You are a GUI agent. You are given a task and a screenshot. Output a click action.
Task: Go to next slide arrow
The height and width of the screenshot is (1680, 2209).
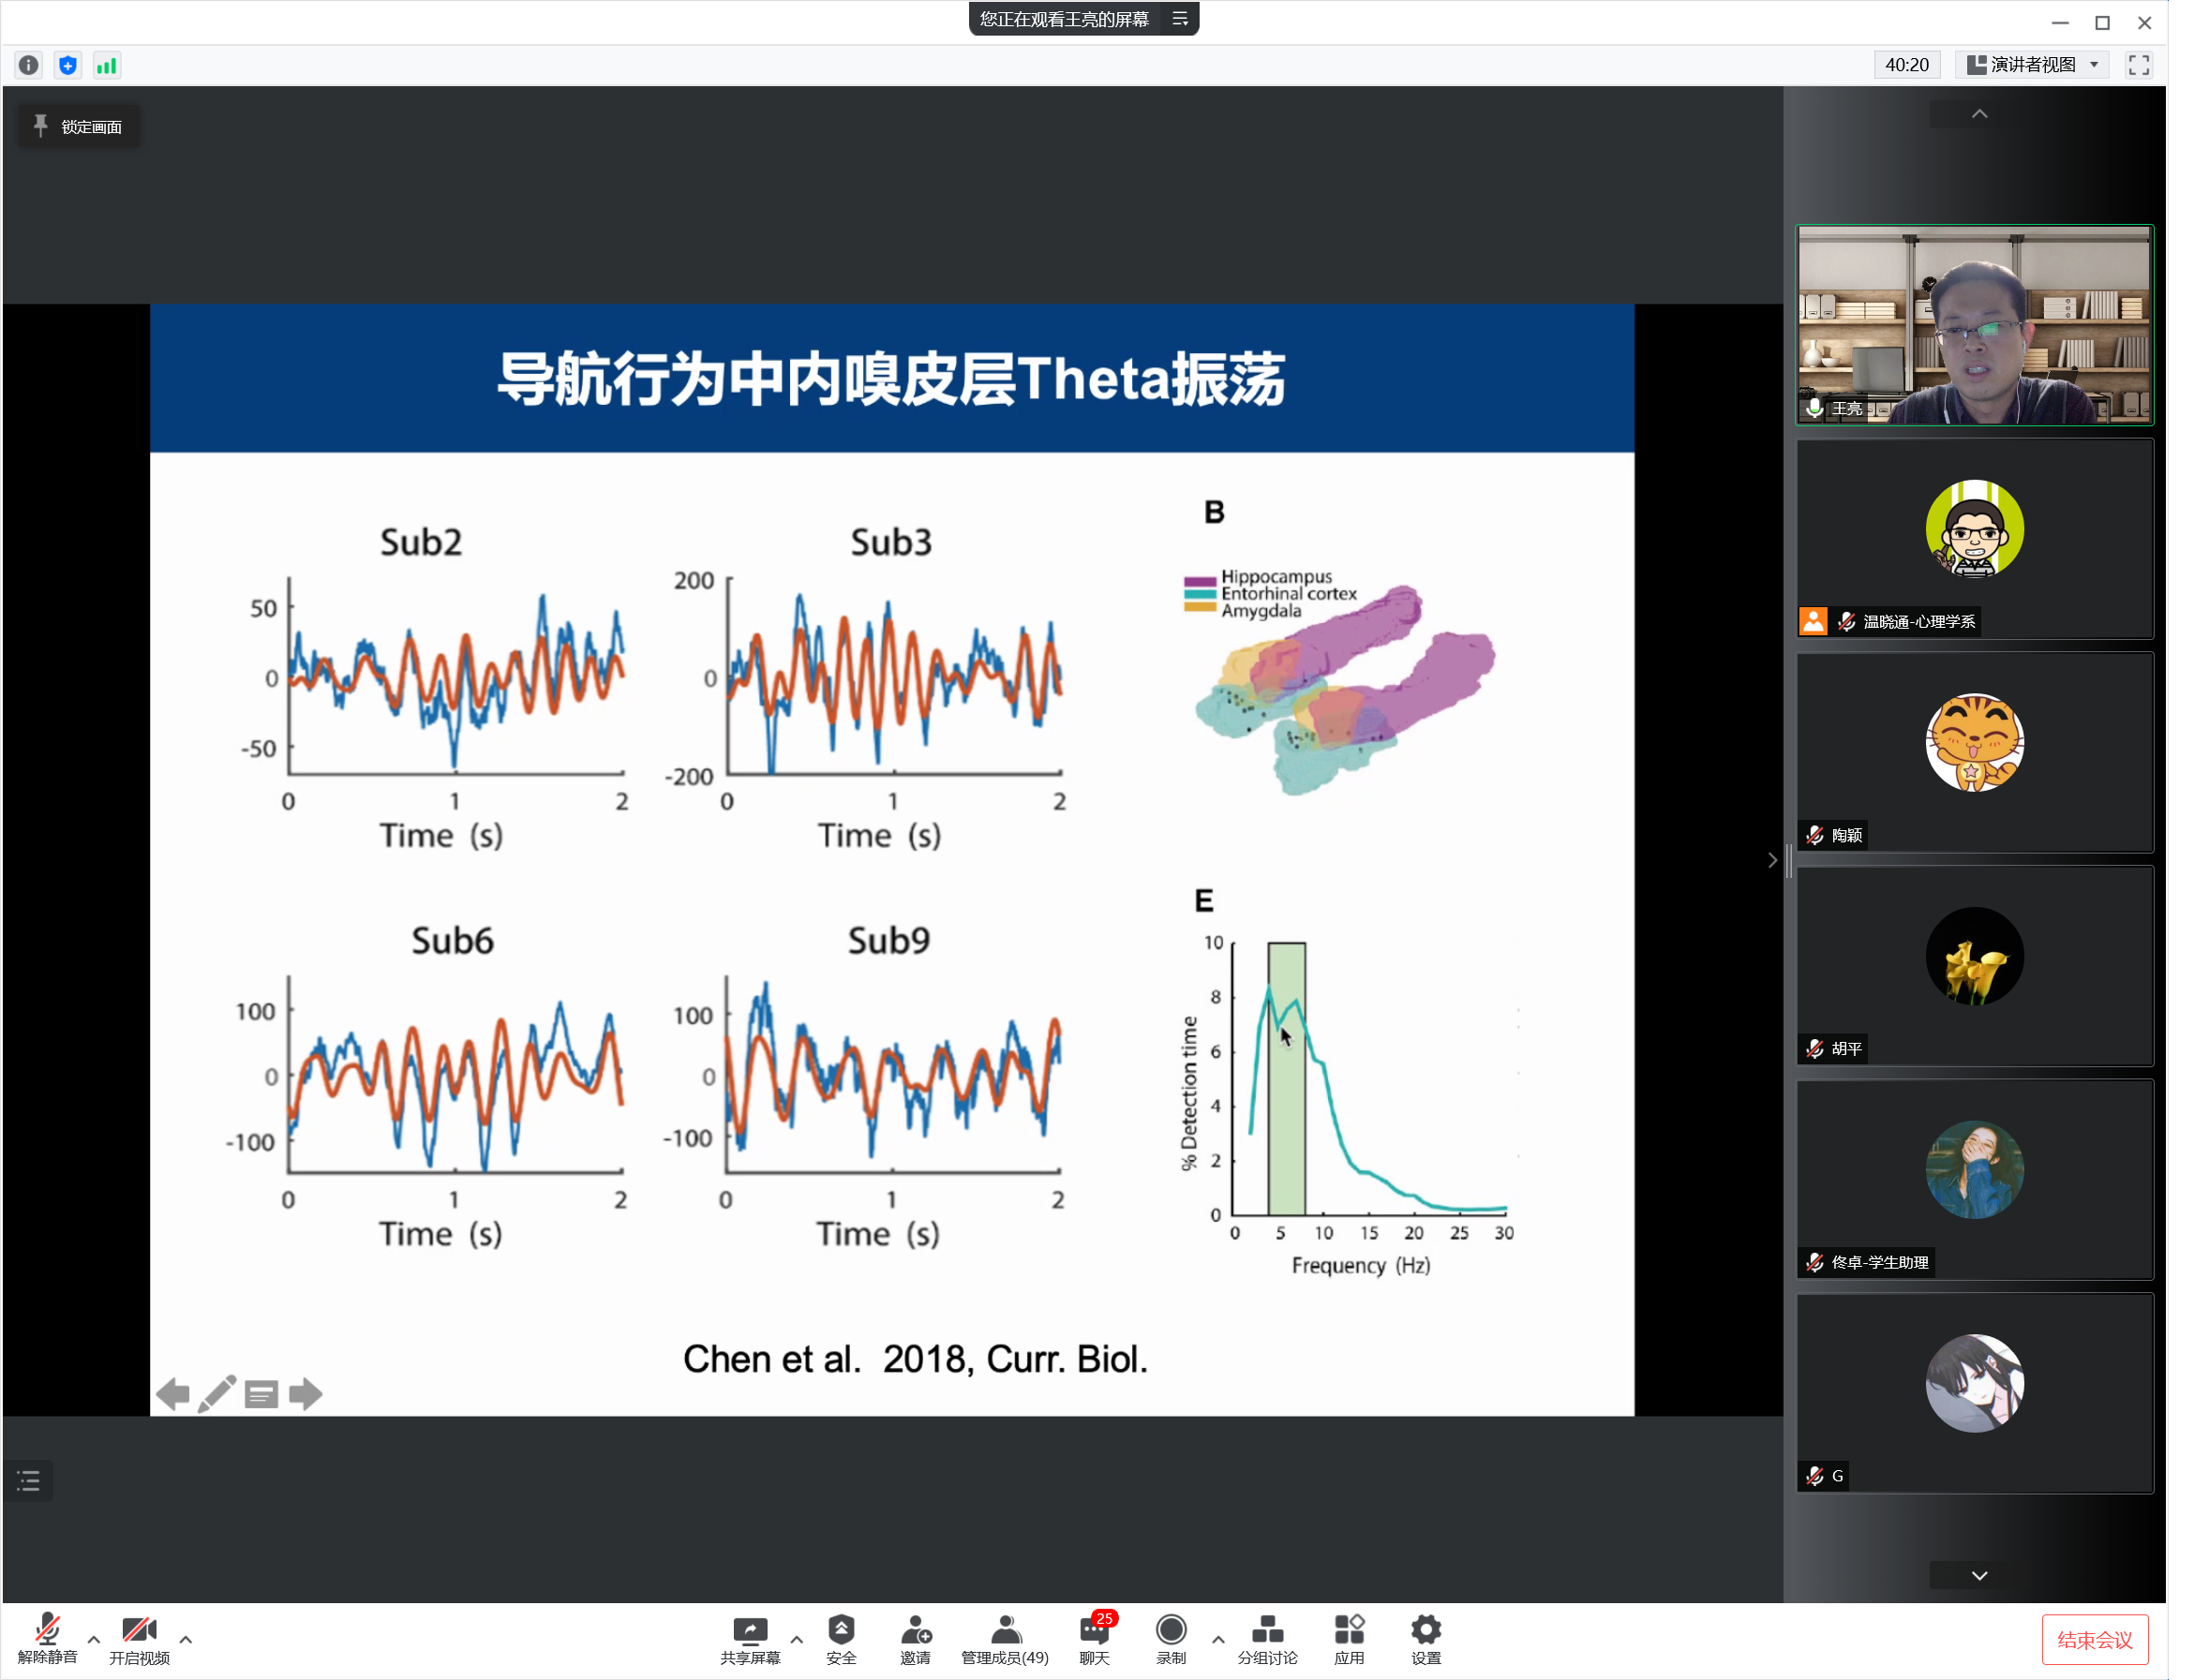tap(305, 1394)
